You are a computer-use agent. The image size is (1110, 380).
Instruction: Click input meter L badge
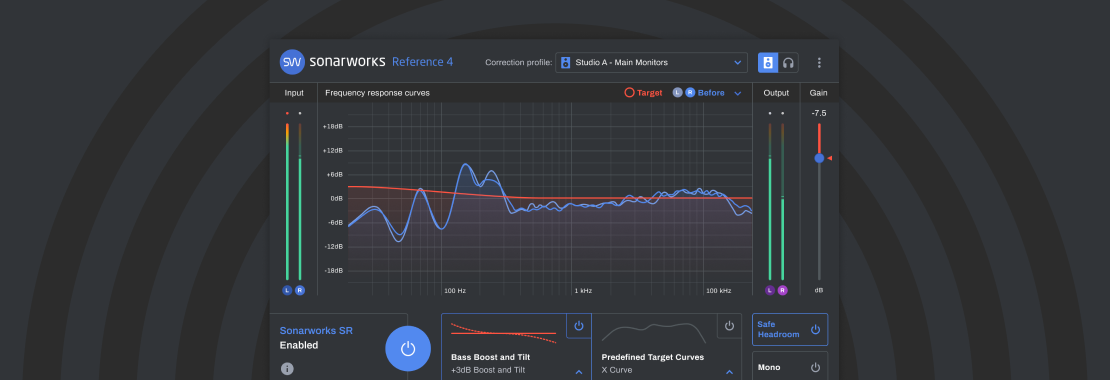point(287,290)
